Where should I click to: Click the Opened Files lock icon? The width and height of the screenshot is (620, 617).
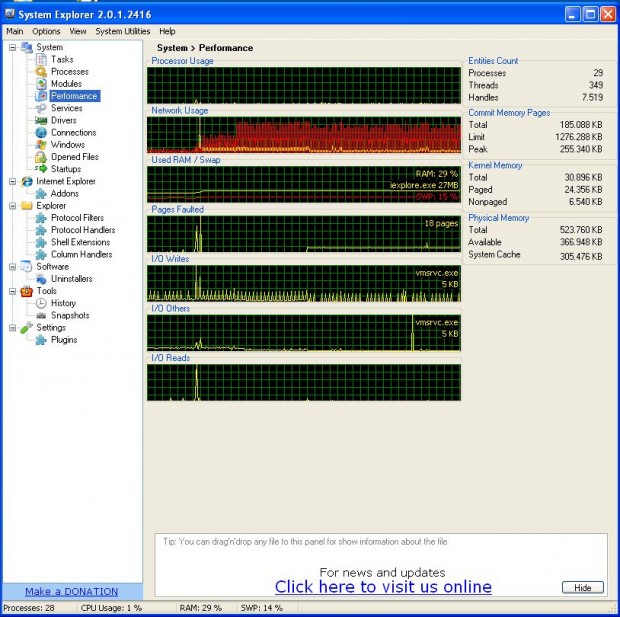tap(41, 157)
